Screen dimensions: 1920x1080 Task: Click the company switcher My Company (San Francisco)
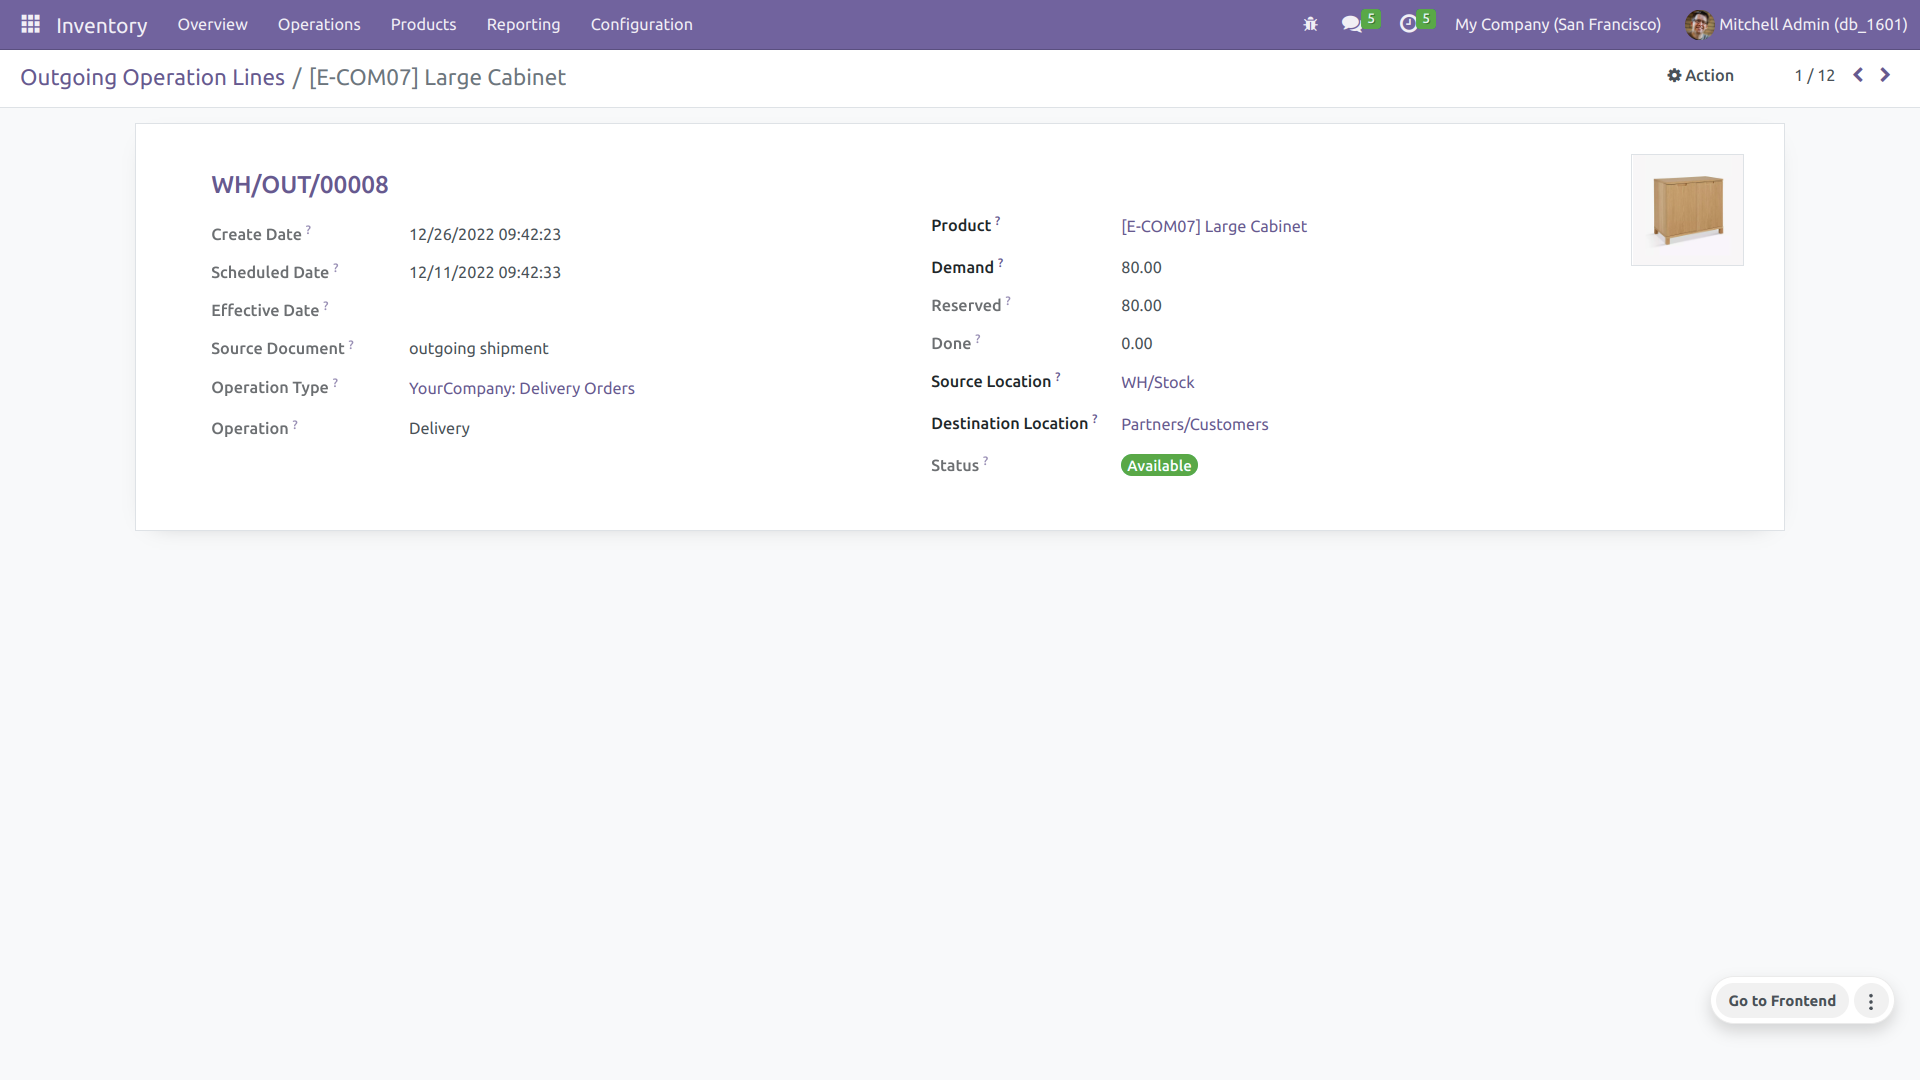point(1557,24)
